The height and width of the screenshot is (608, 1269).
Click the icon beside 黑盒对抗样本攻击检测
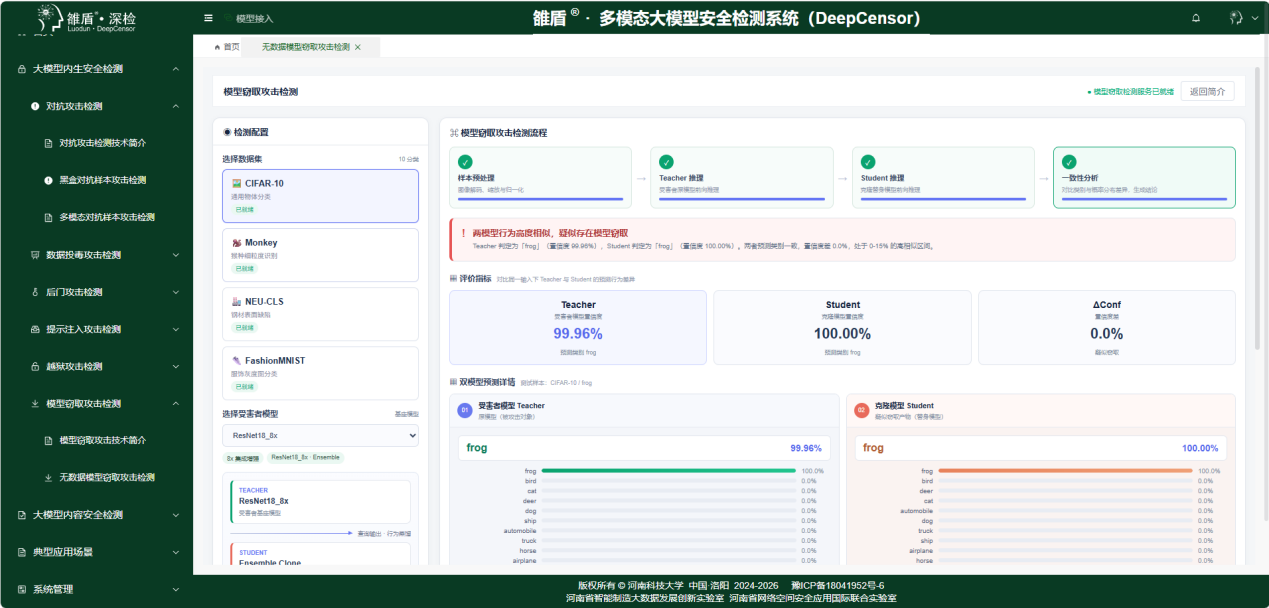[x=48, y=180]
